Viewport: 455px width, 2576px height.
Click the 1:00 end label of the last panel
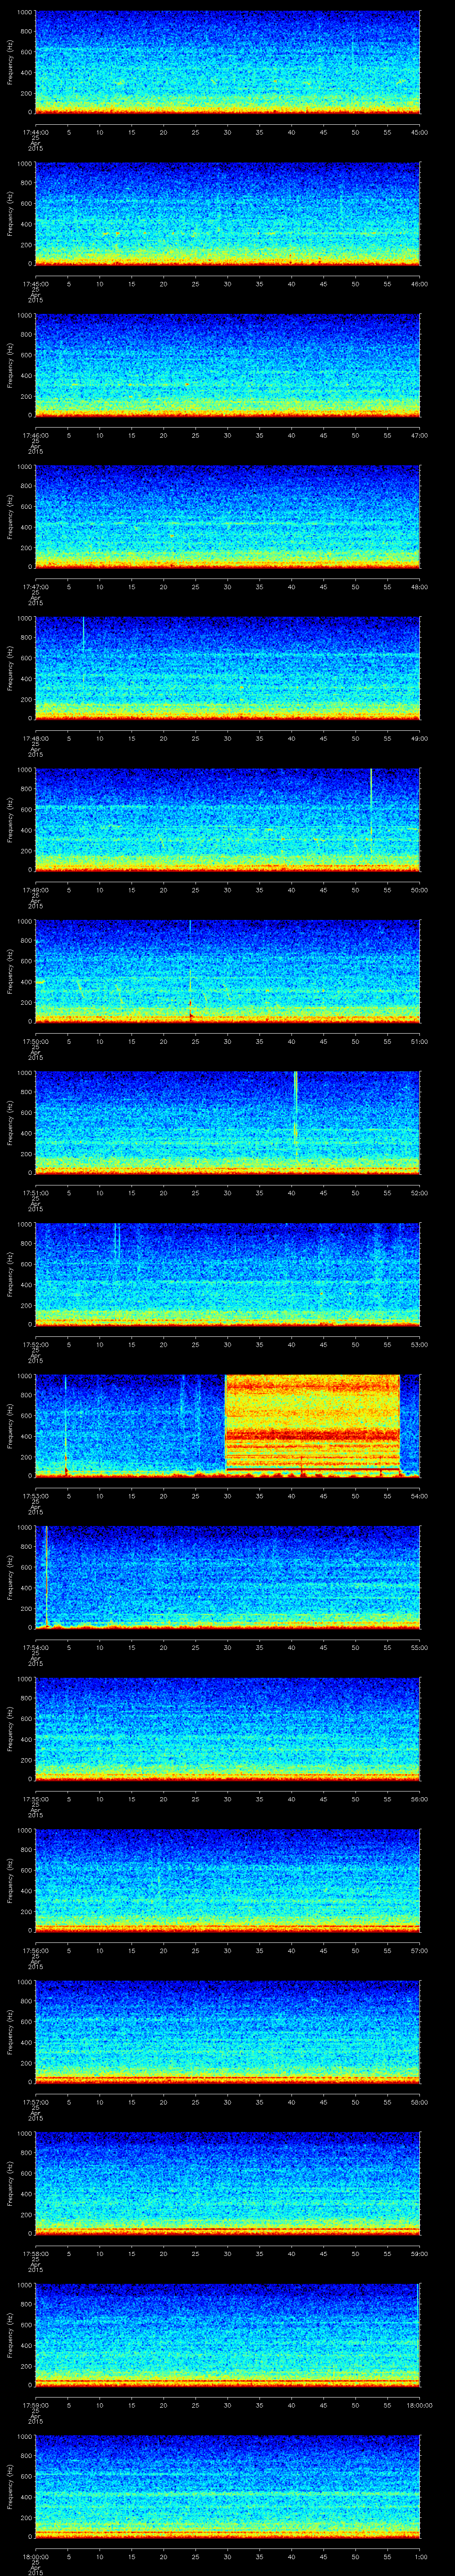point(420,2556)
